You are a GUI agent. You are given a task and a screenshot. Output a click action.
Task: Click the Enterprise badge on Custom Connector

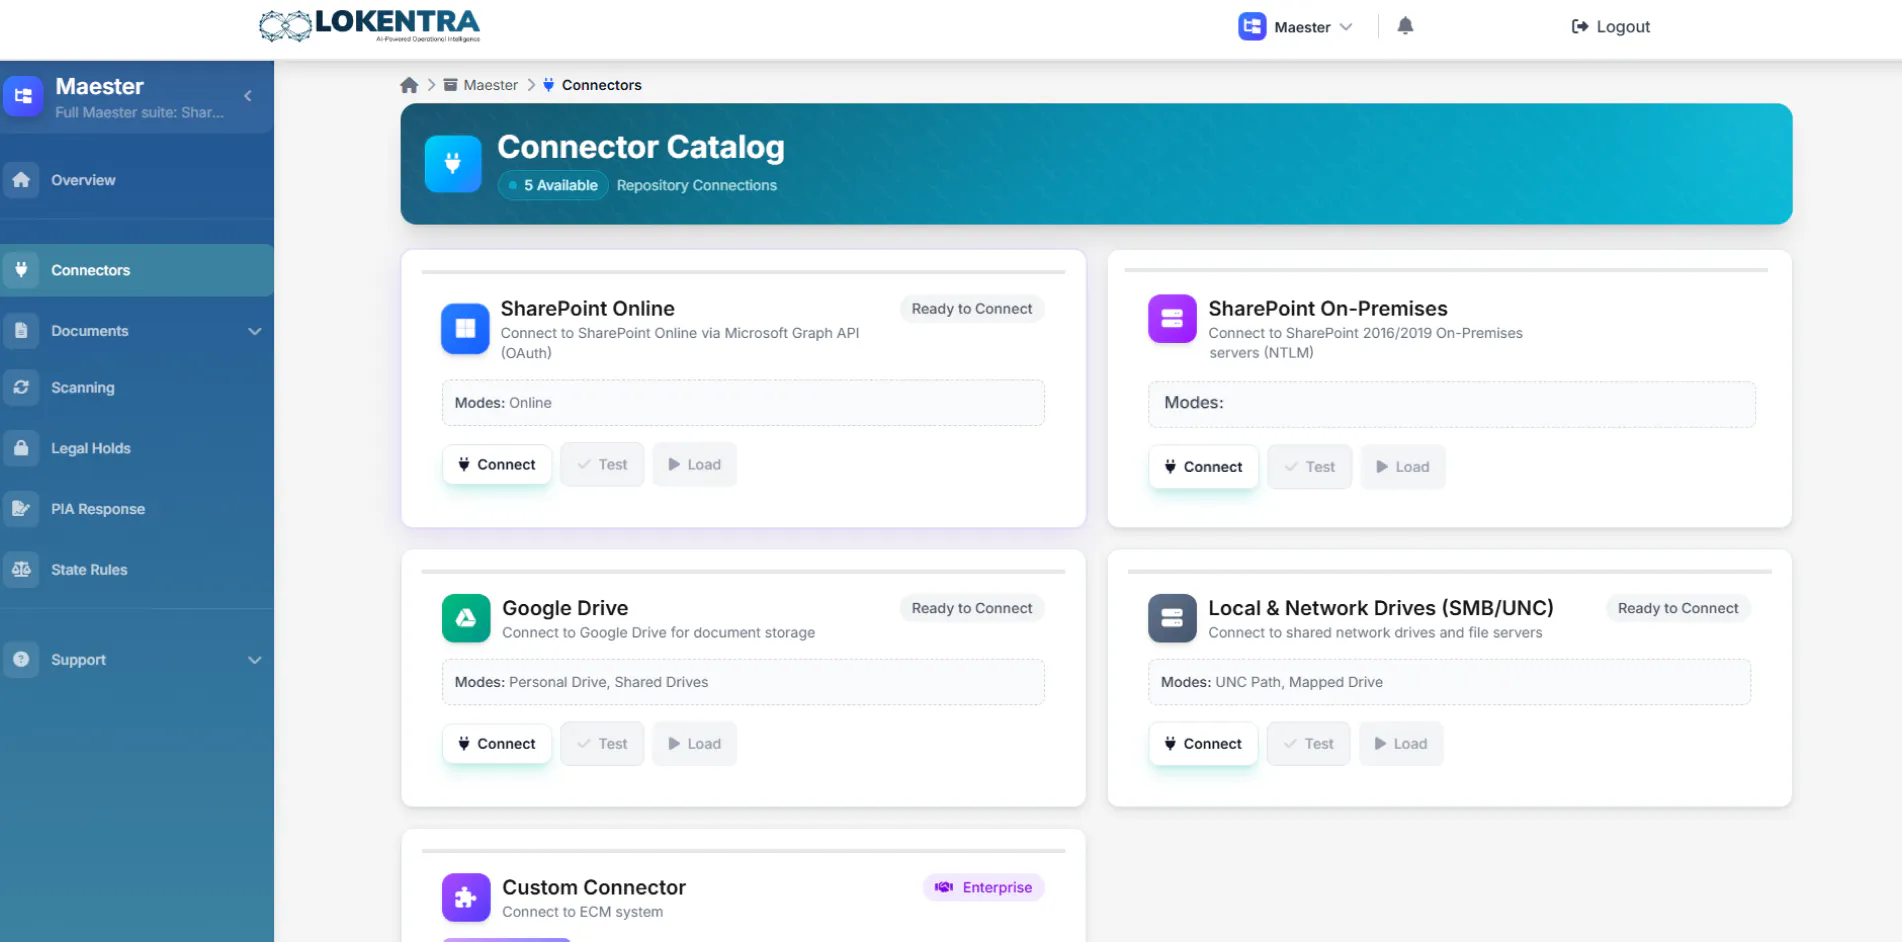coord(984,887)
